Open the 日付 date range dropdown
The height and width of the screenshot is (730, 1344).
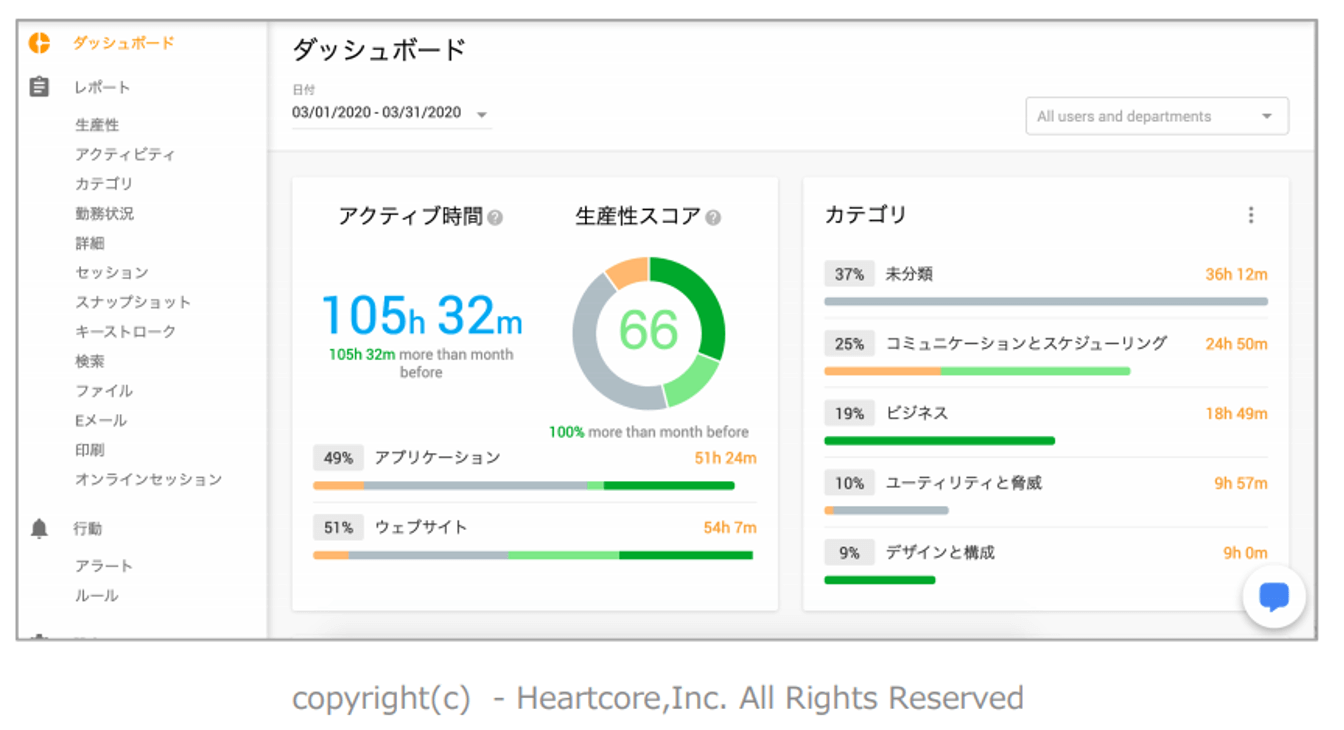click(391, 113)
